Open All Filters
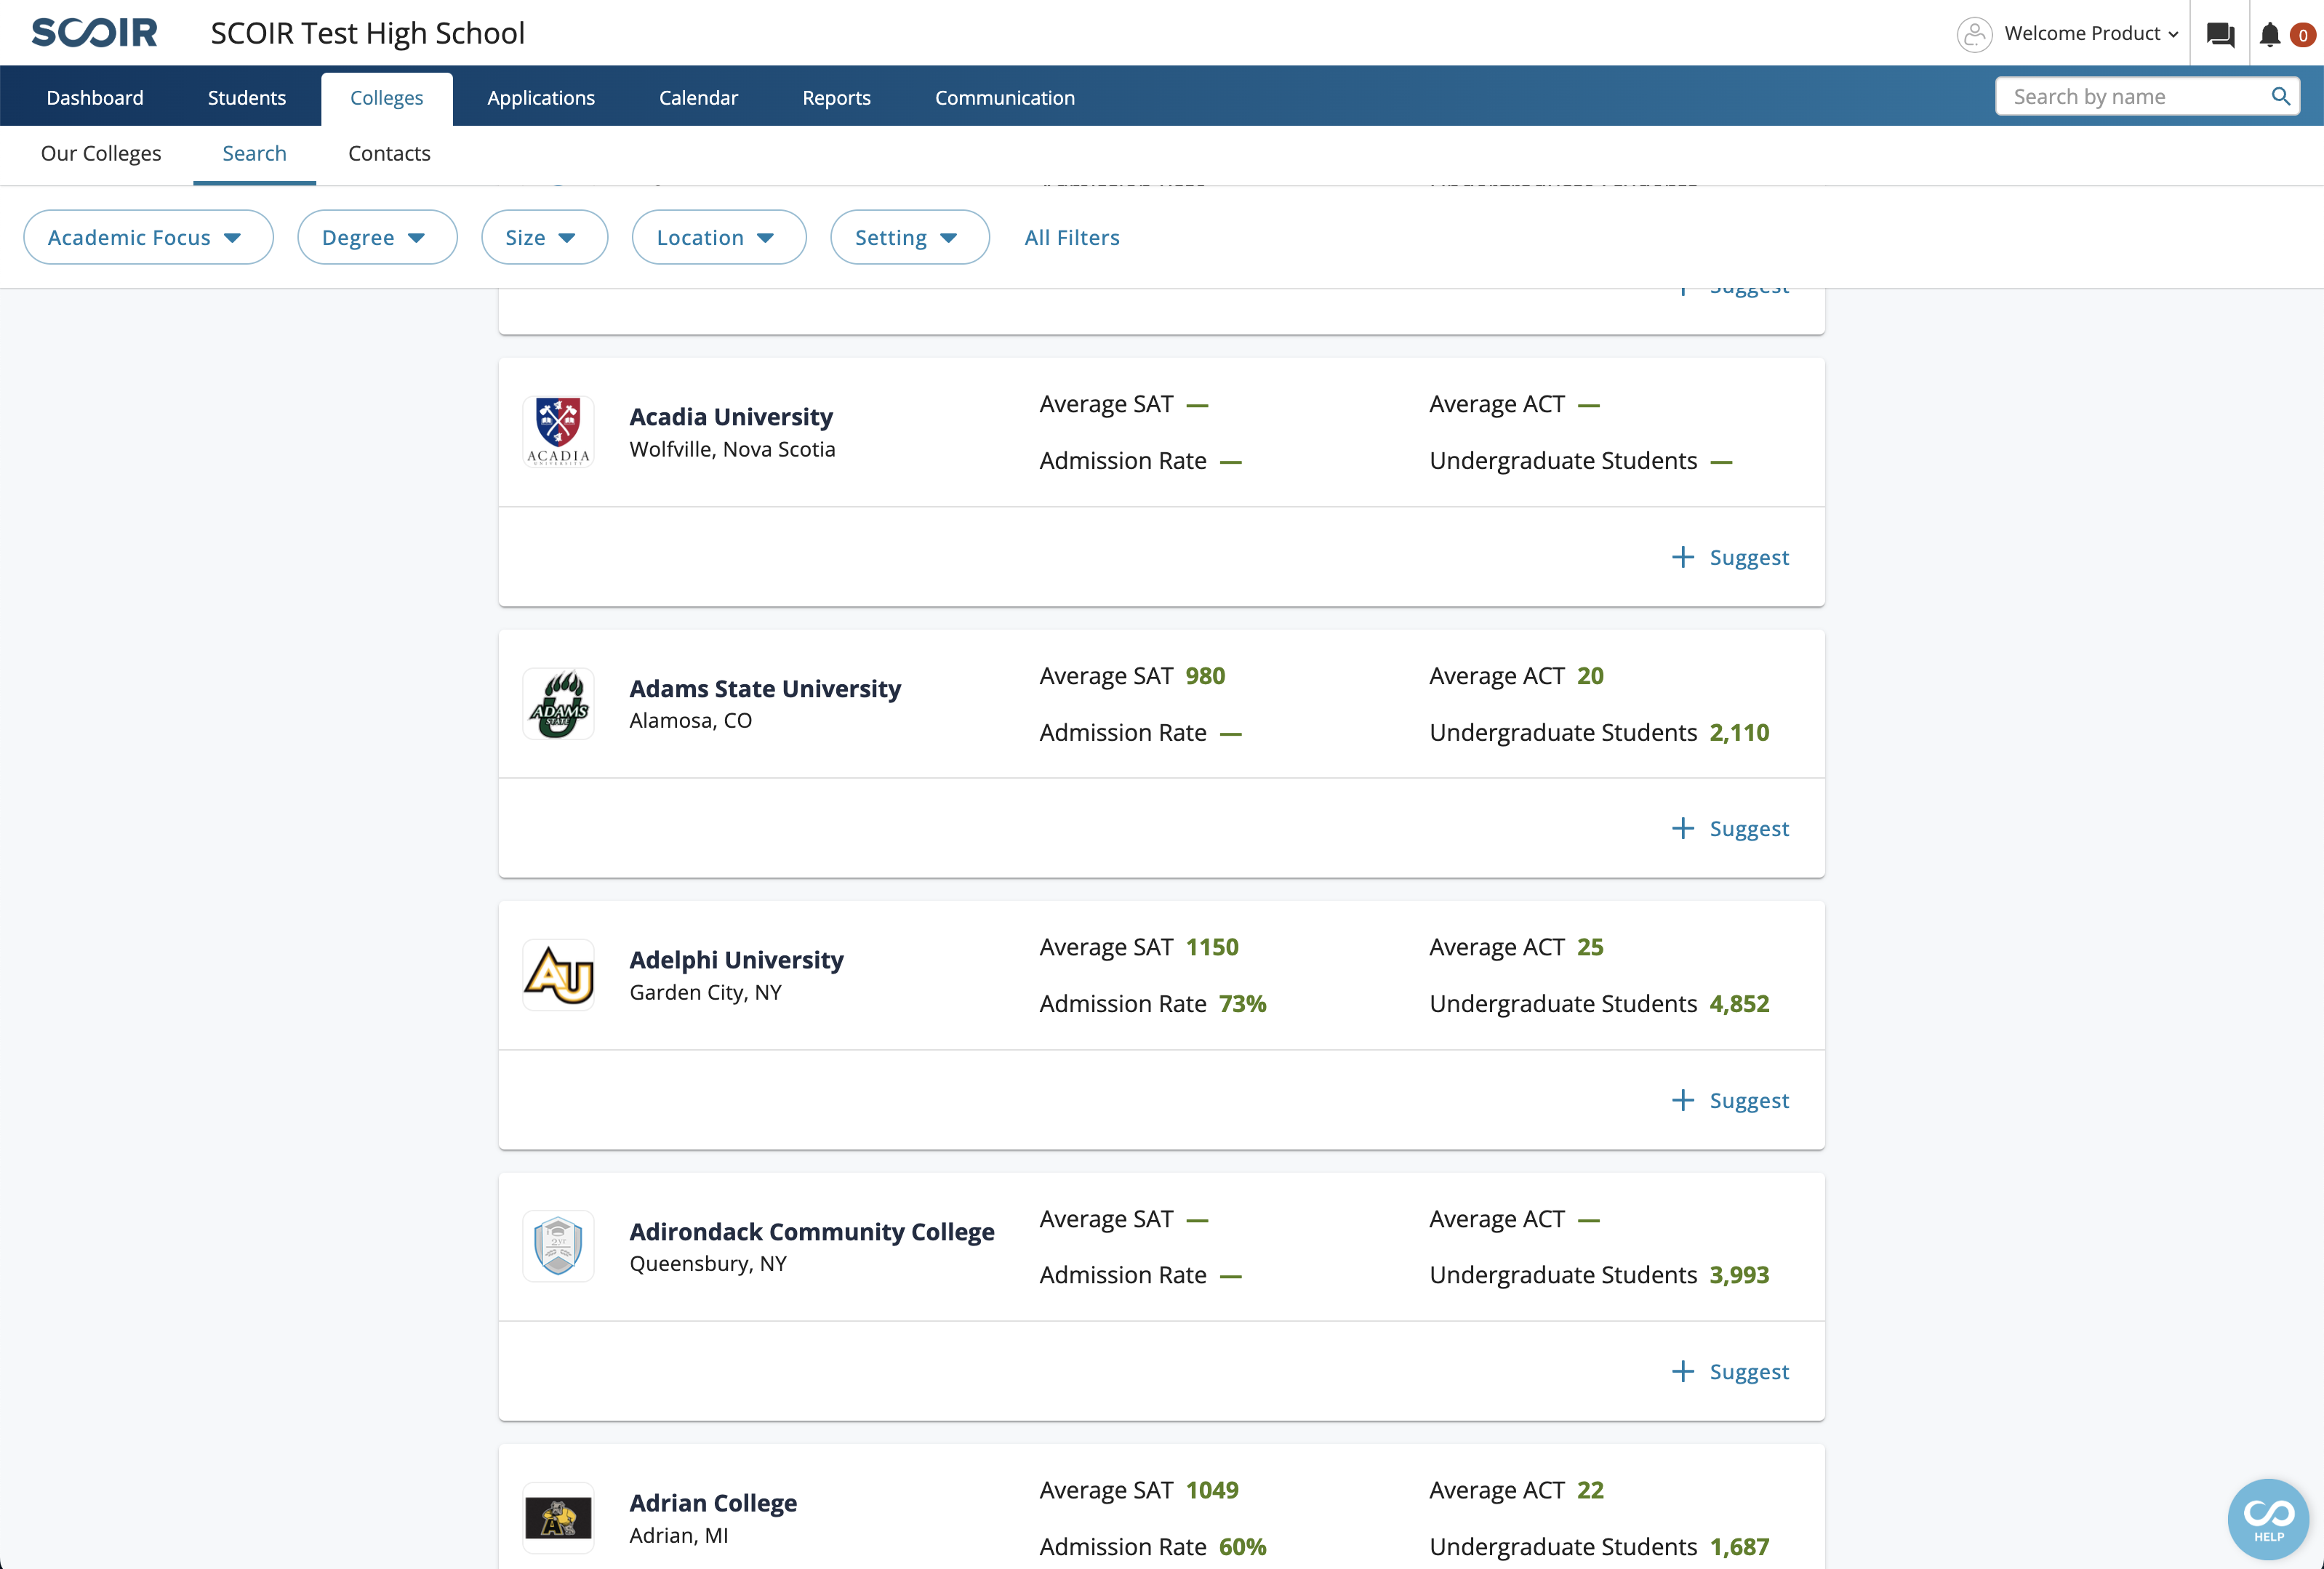 pos(1072,237)
